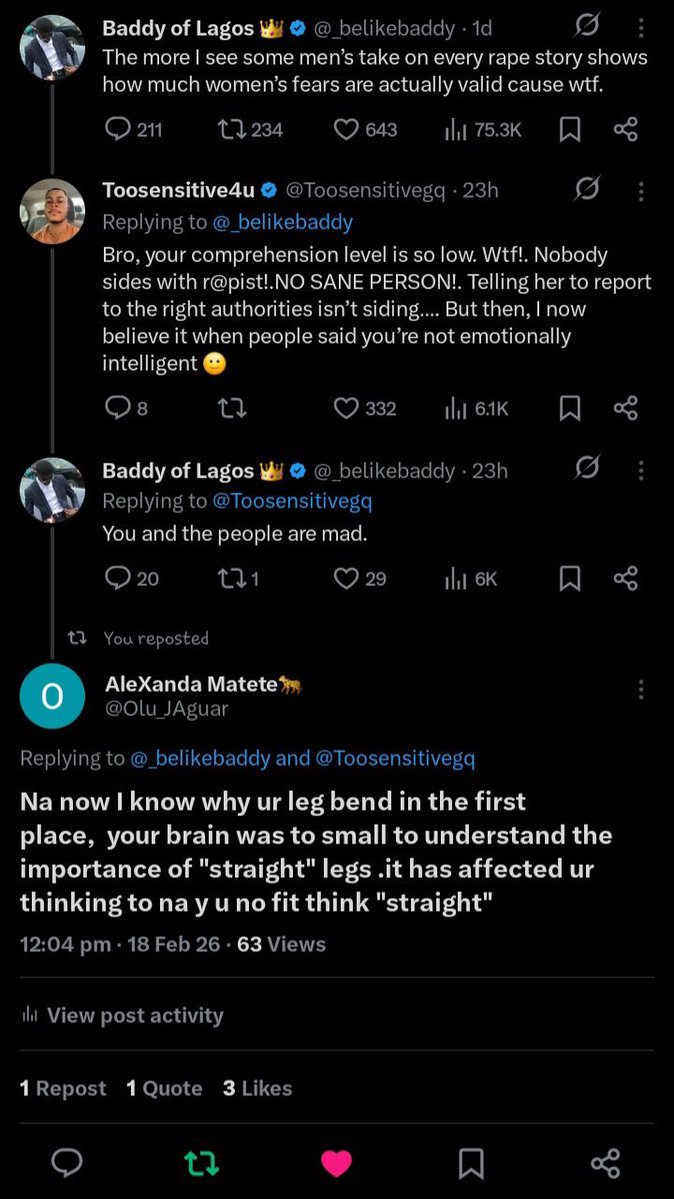Open more options for Baddy's first tweet
This screenshot has width=674, height=1199.
pos(640,29)
